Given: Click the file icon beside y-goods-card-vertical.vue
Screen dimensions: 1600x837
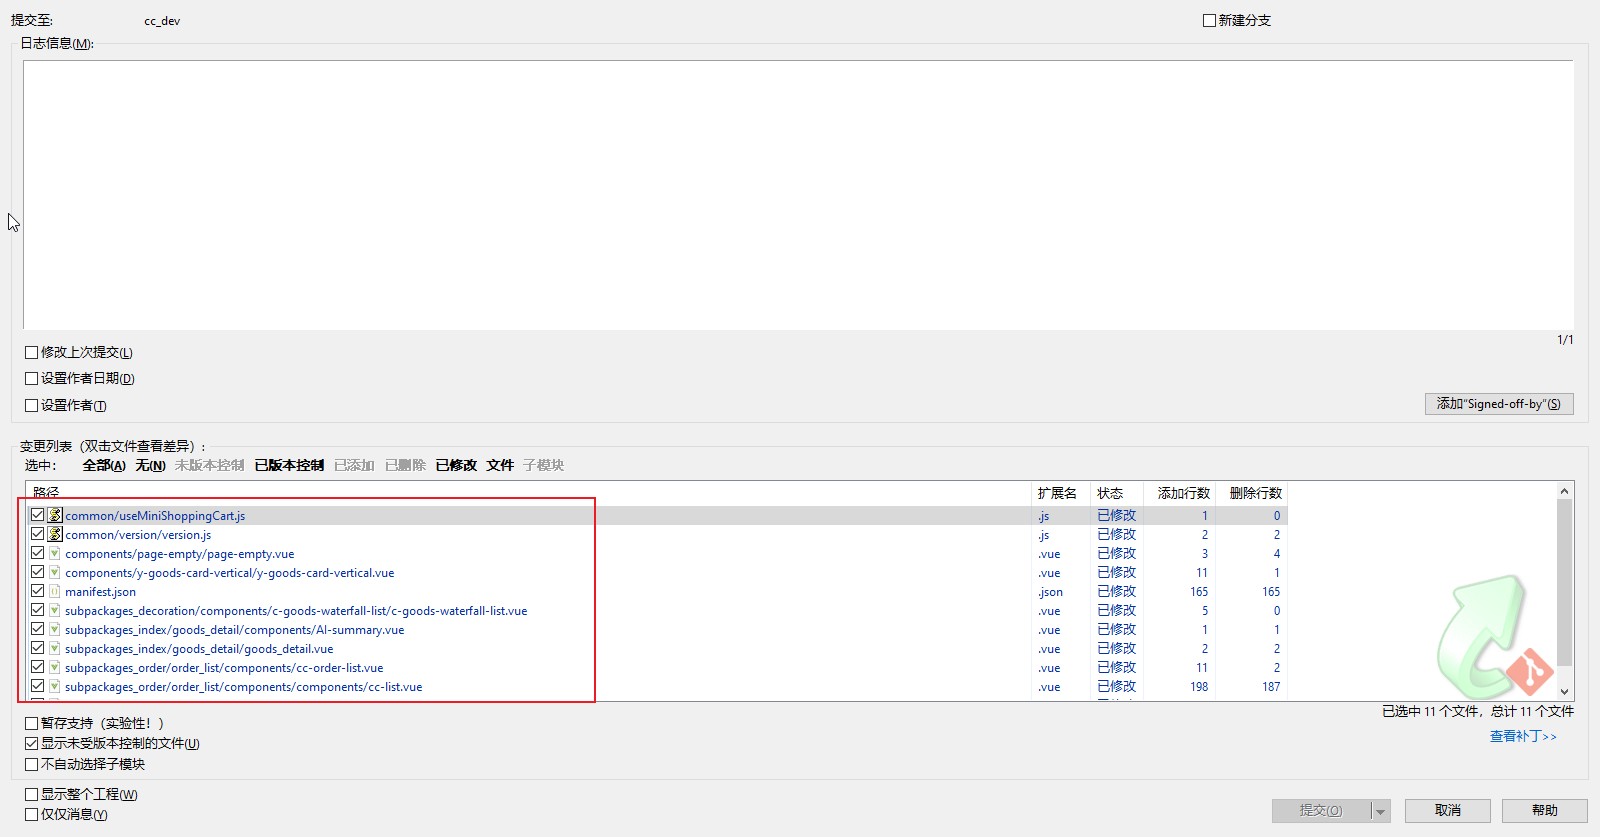Looking at the screenshot, I should [x=55, y=572].
